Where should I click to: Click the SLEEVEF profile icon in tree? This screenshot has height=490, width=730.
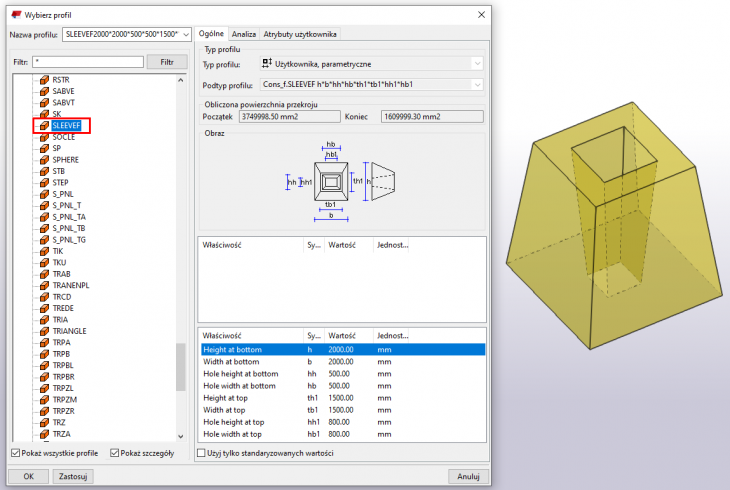[x=43, y=126]
